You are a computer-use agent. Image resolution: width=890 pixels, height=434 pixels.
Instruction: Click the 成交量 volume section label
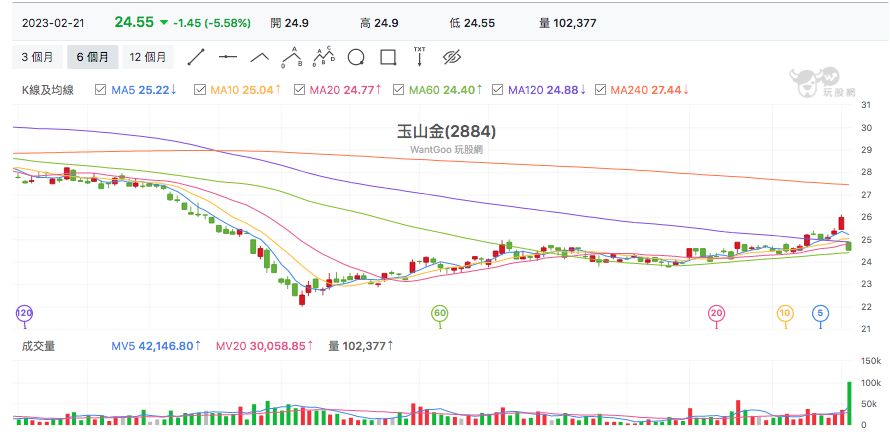pyautogui.click(x=38, y=346)
